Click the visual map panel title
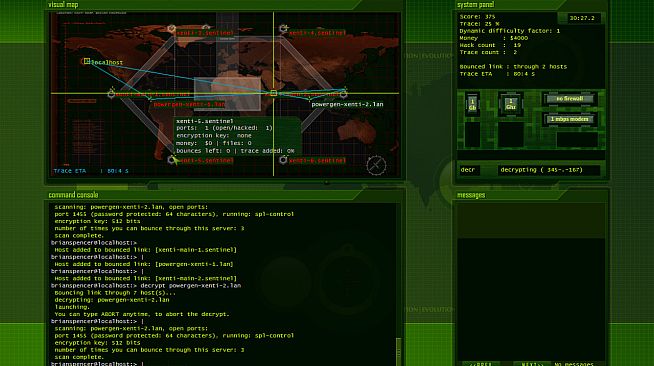This screenshot has width=654, height=366. (x=63, y=5)
